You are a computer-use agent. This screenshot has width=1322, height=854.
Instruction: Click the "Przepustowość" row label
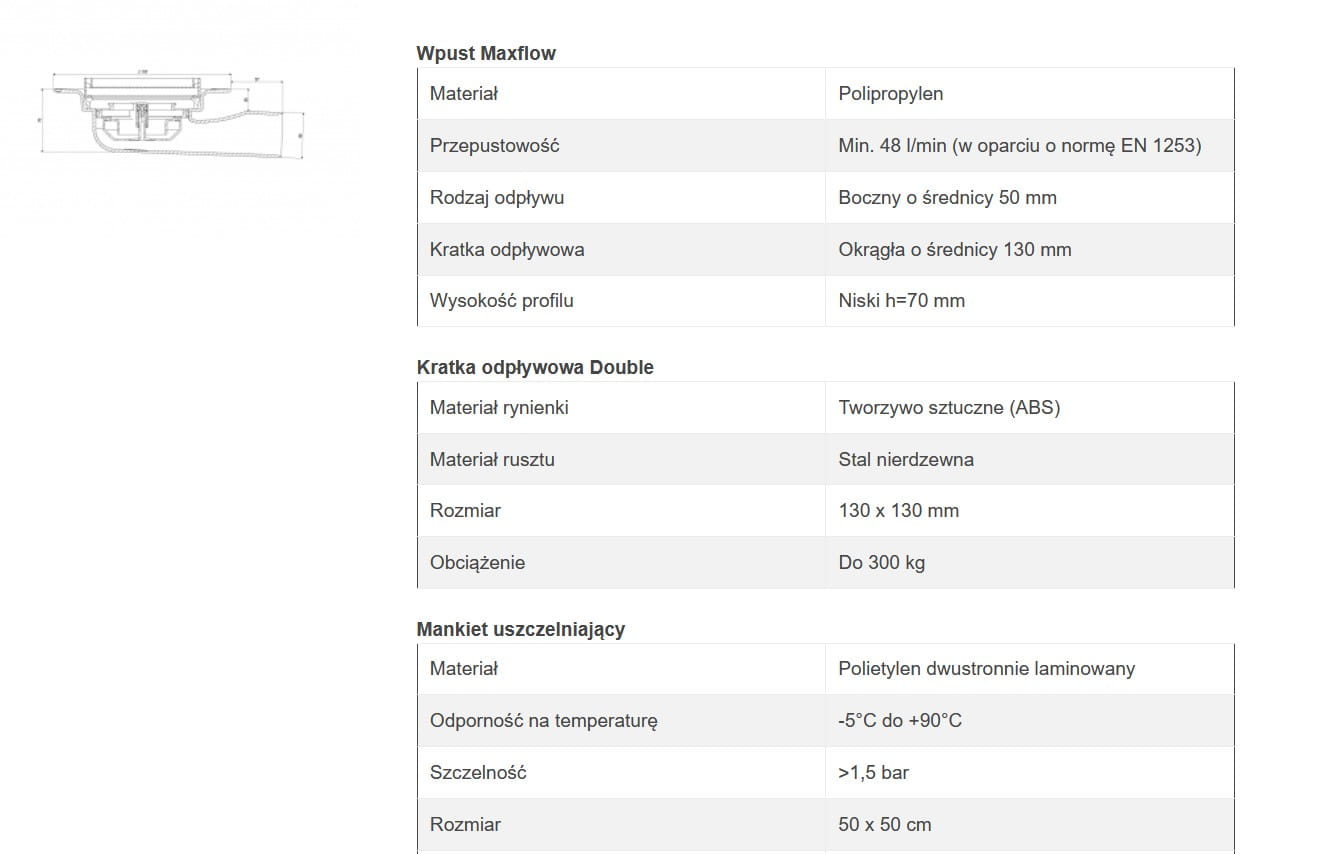[494, 146]
